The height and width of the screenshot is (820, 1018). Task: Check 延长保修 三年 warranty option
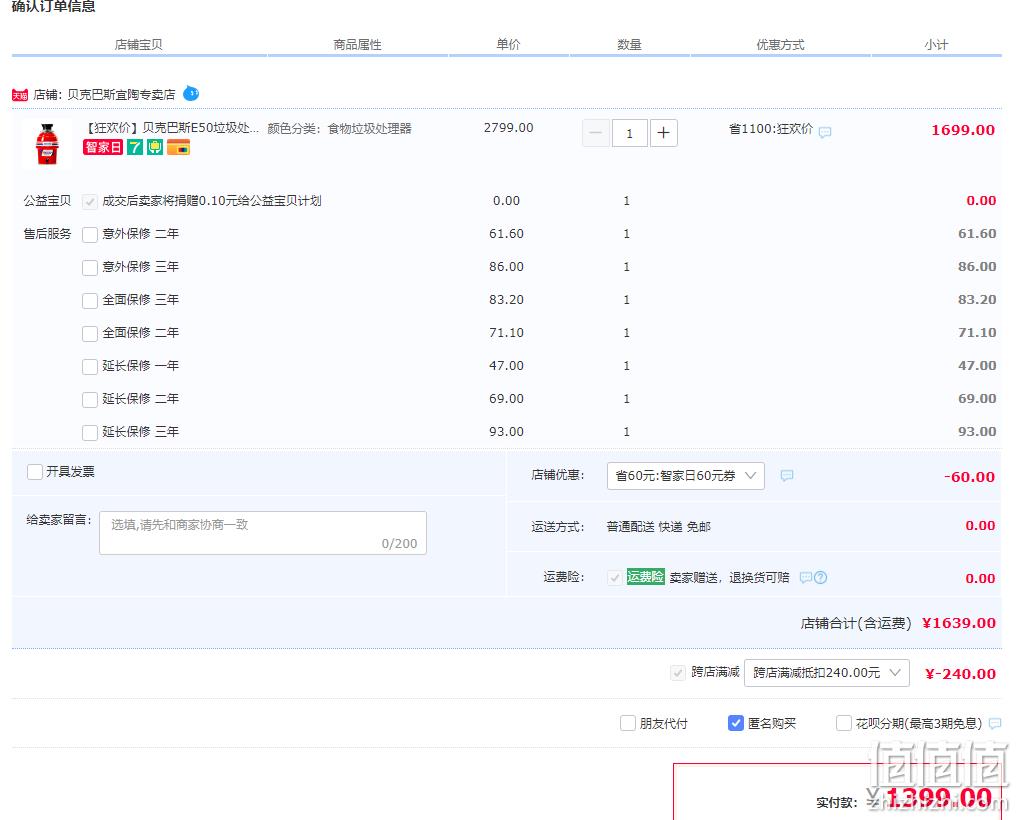tap(90, 432)
